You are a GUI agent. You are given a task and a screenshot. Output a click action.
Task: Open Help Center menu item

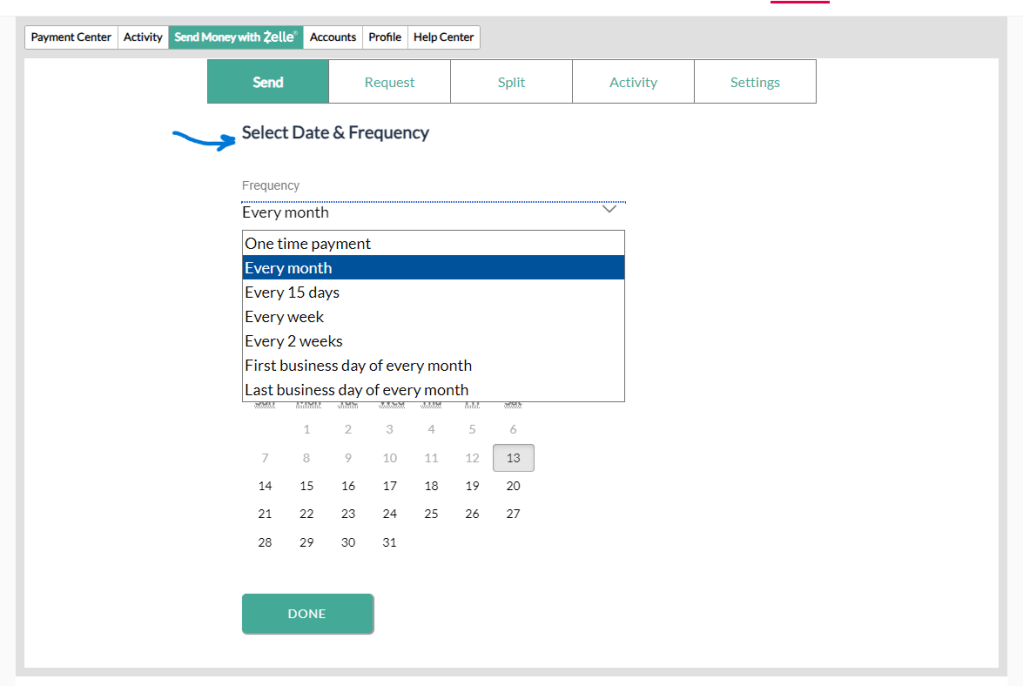(443, 37)
